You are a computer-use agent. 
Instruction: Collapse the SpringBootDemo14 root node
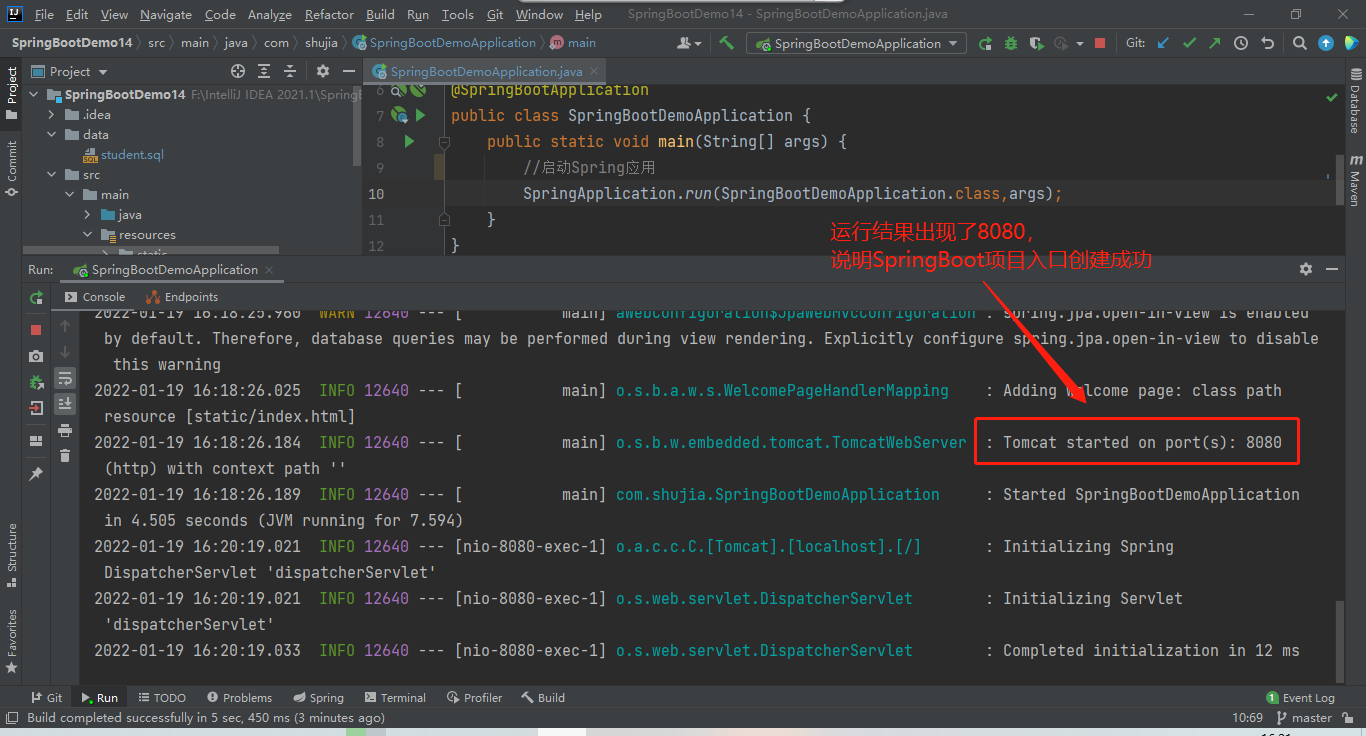[35, 95]
